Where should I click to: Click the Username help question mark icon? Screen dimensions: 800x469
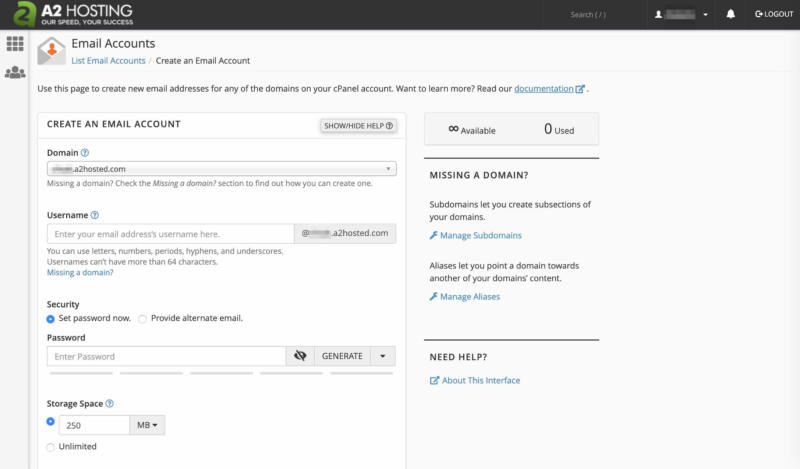point(95,215)
